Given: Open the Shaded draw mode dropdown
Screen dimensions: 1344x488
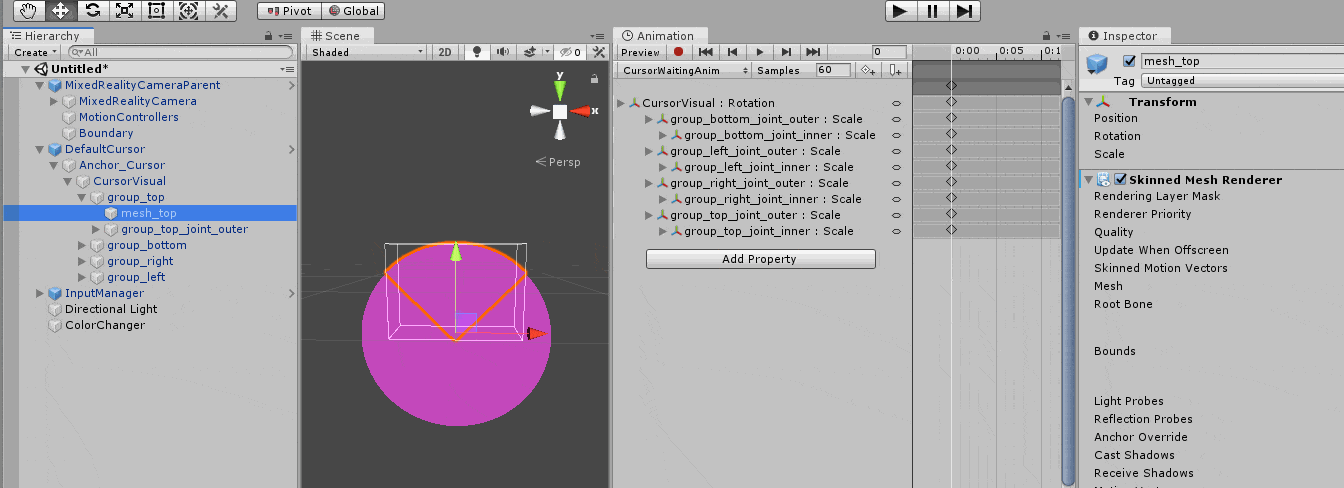Looking at the screenshot, I should pos(366,52).
